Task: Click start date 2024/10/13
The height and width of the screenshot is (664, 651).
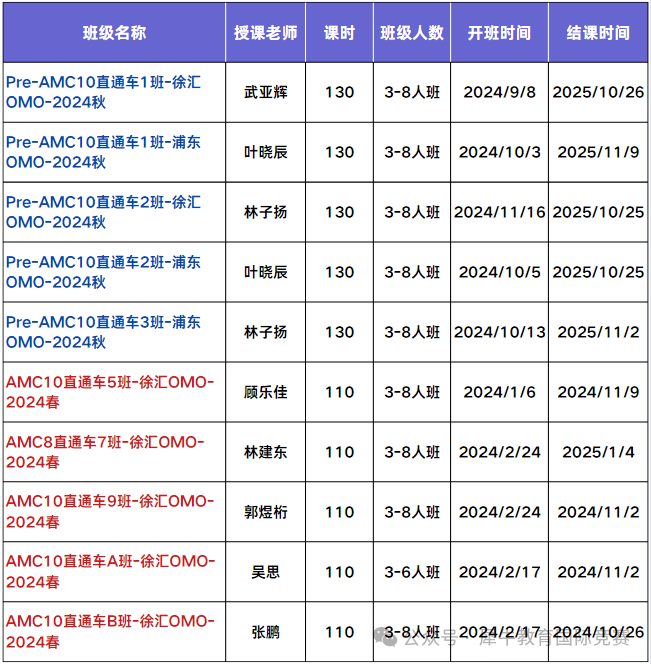Action: (499, 332)
